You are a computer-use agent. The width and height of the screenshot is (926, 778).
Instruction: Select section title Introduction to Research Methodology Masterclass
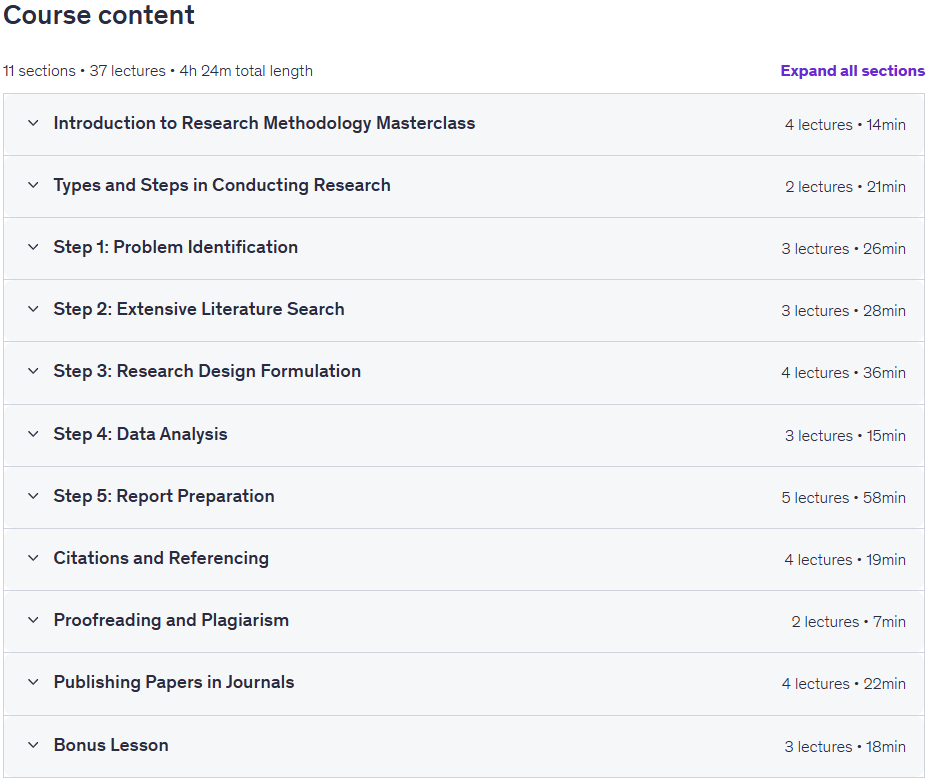(x=264, y=123)
